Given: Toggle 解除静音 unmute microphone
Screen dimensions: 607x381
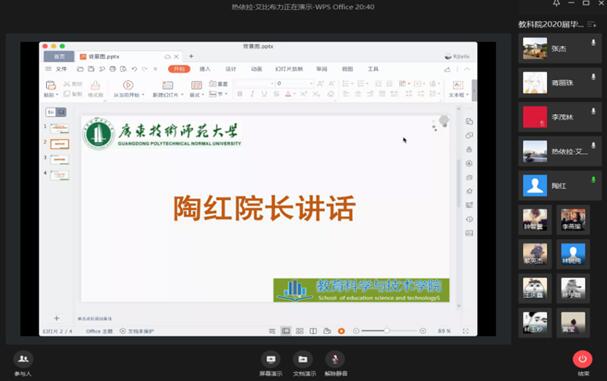Looking at the screenshot, I should [x=335, y=359].
